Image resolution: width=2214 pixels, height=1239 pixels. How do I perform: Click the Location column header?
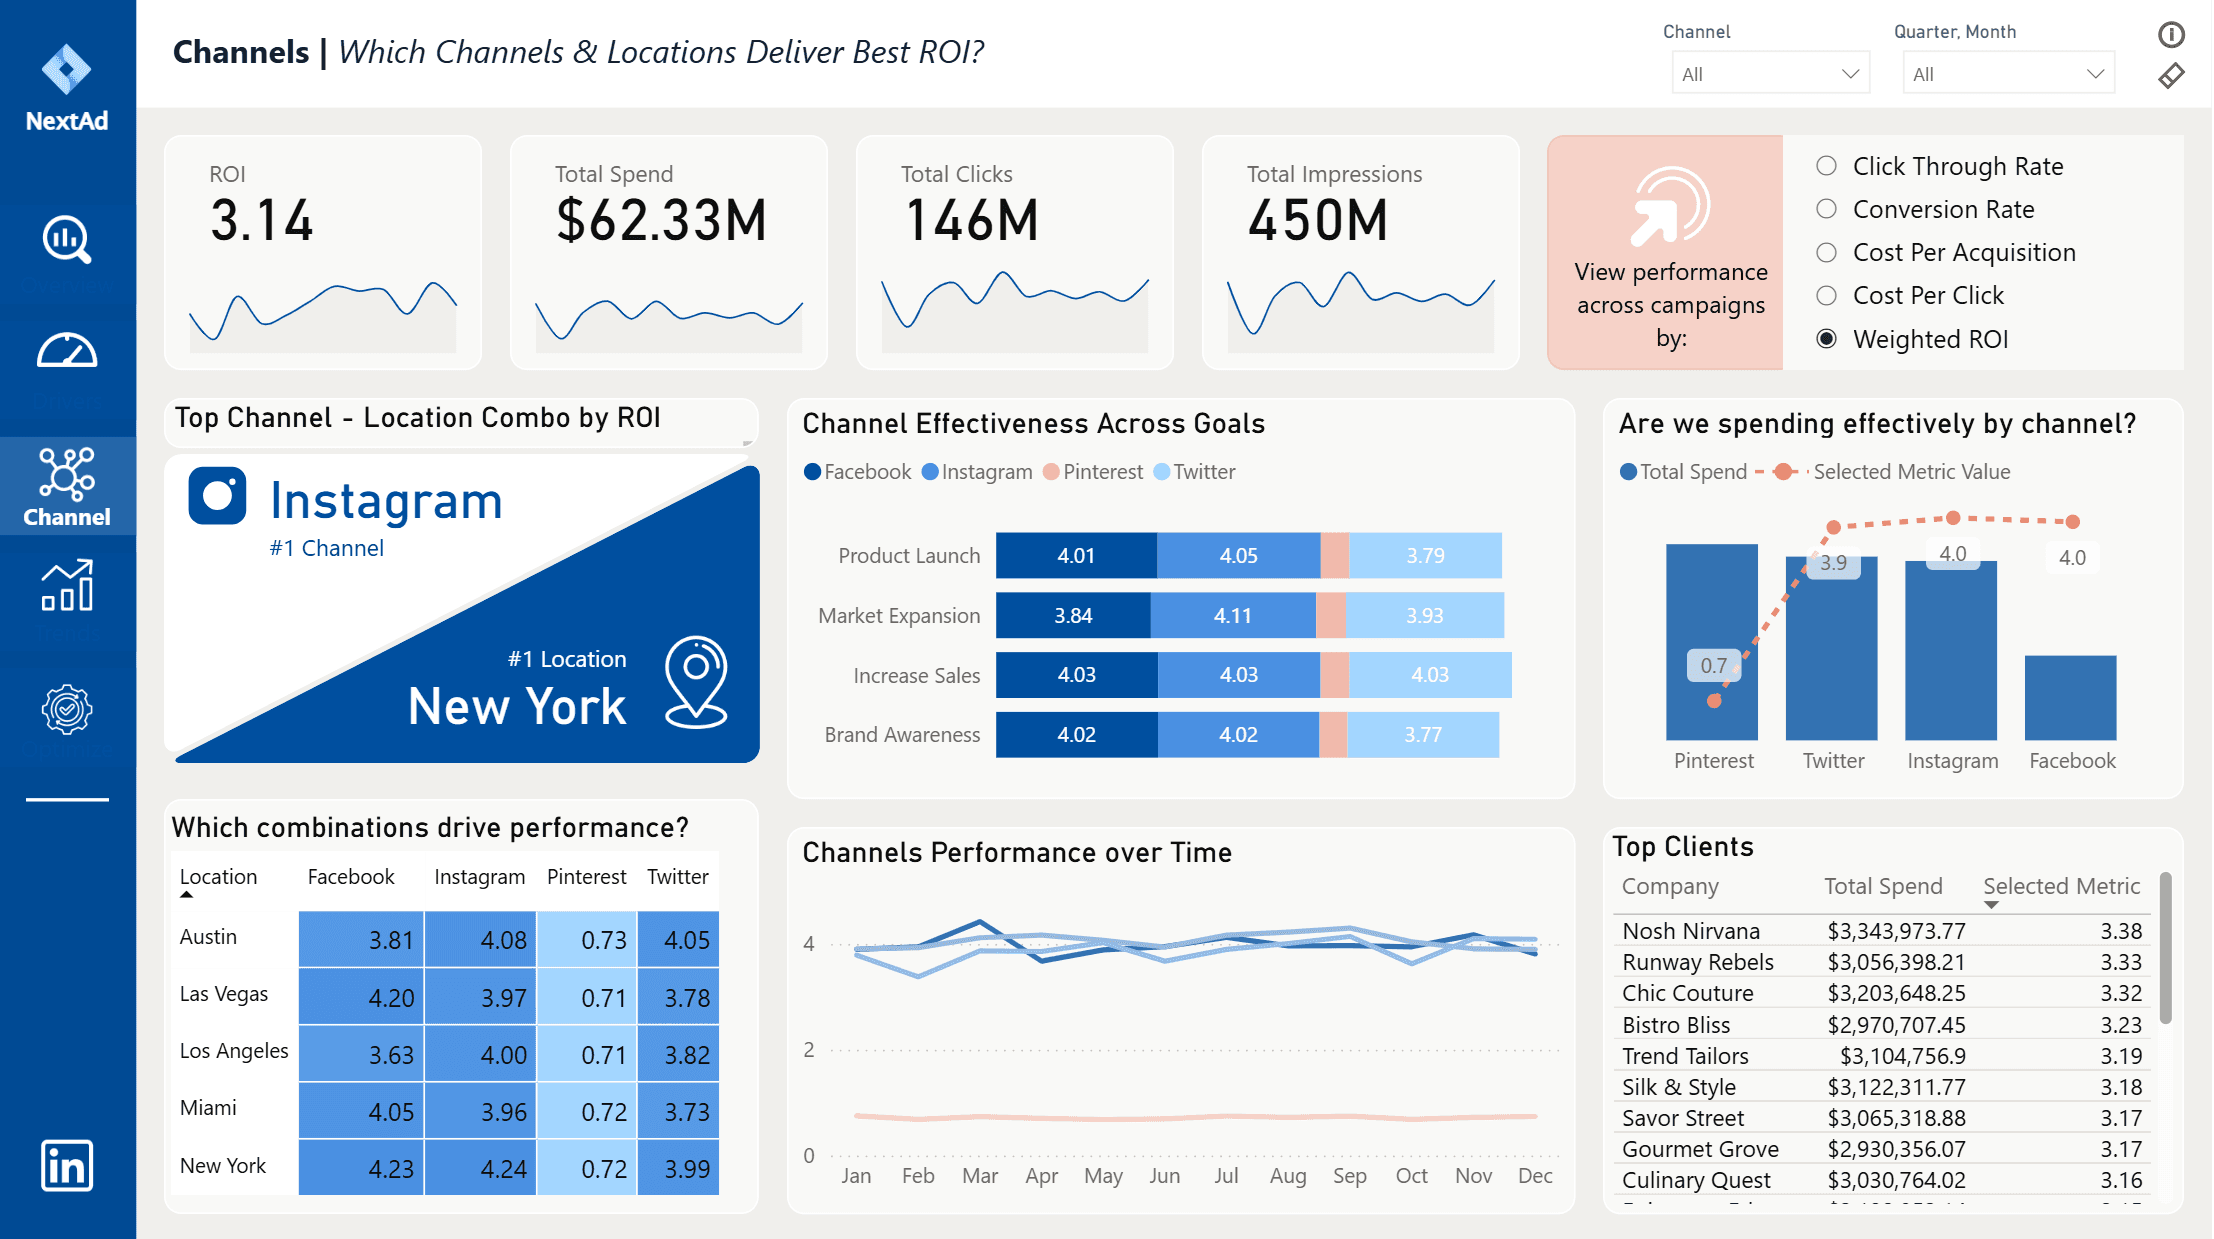point(218,877)
